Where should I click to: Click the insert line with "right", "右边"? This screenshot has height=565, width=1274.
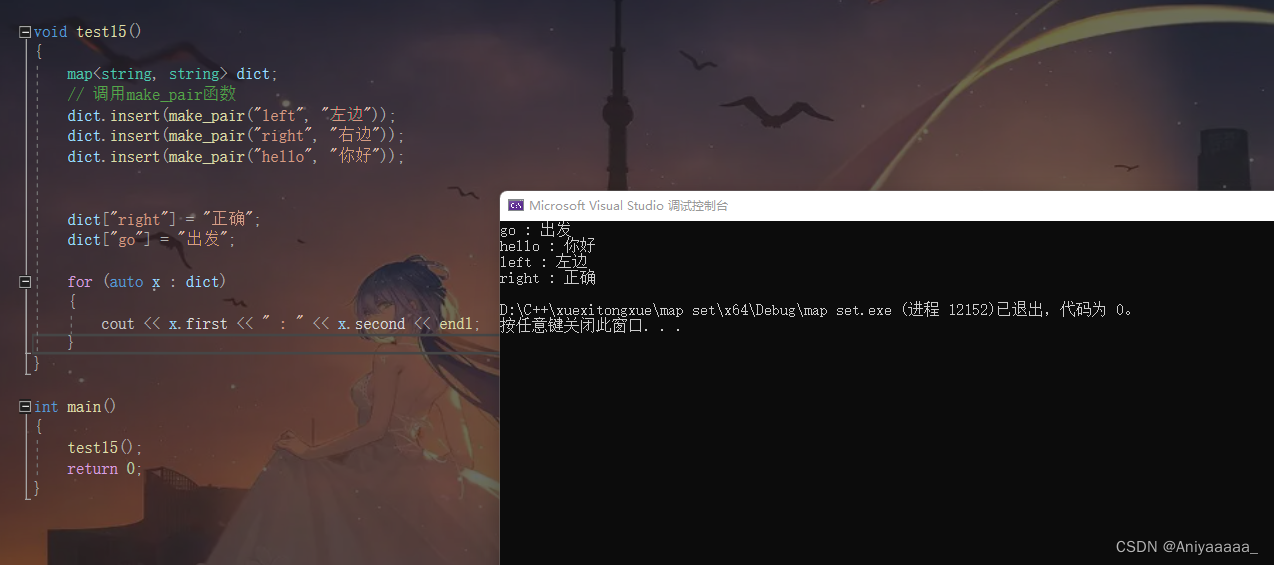tap(236, 136)
